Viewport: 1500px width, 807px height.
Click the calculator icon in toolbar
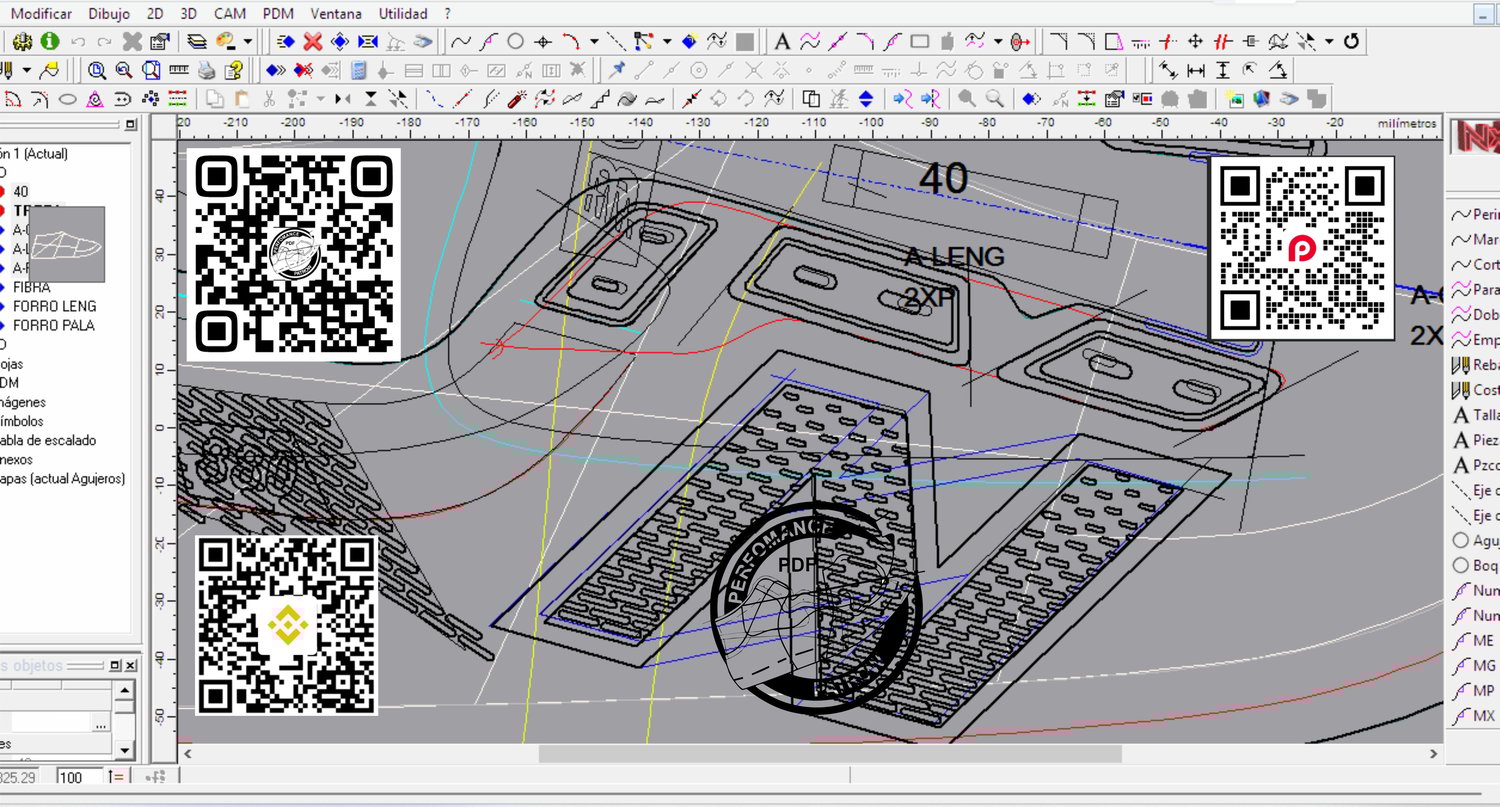358,71
